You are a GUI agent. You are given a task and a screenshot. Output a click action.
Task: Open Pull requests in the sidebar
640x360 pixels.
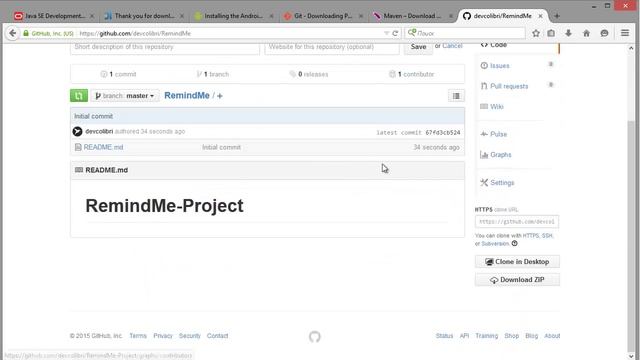509,86
